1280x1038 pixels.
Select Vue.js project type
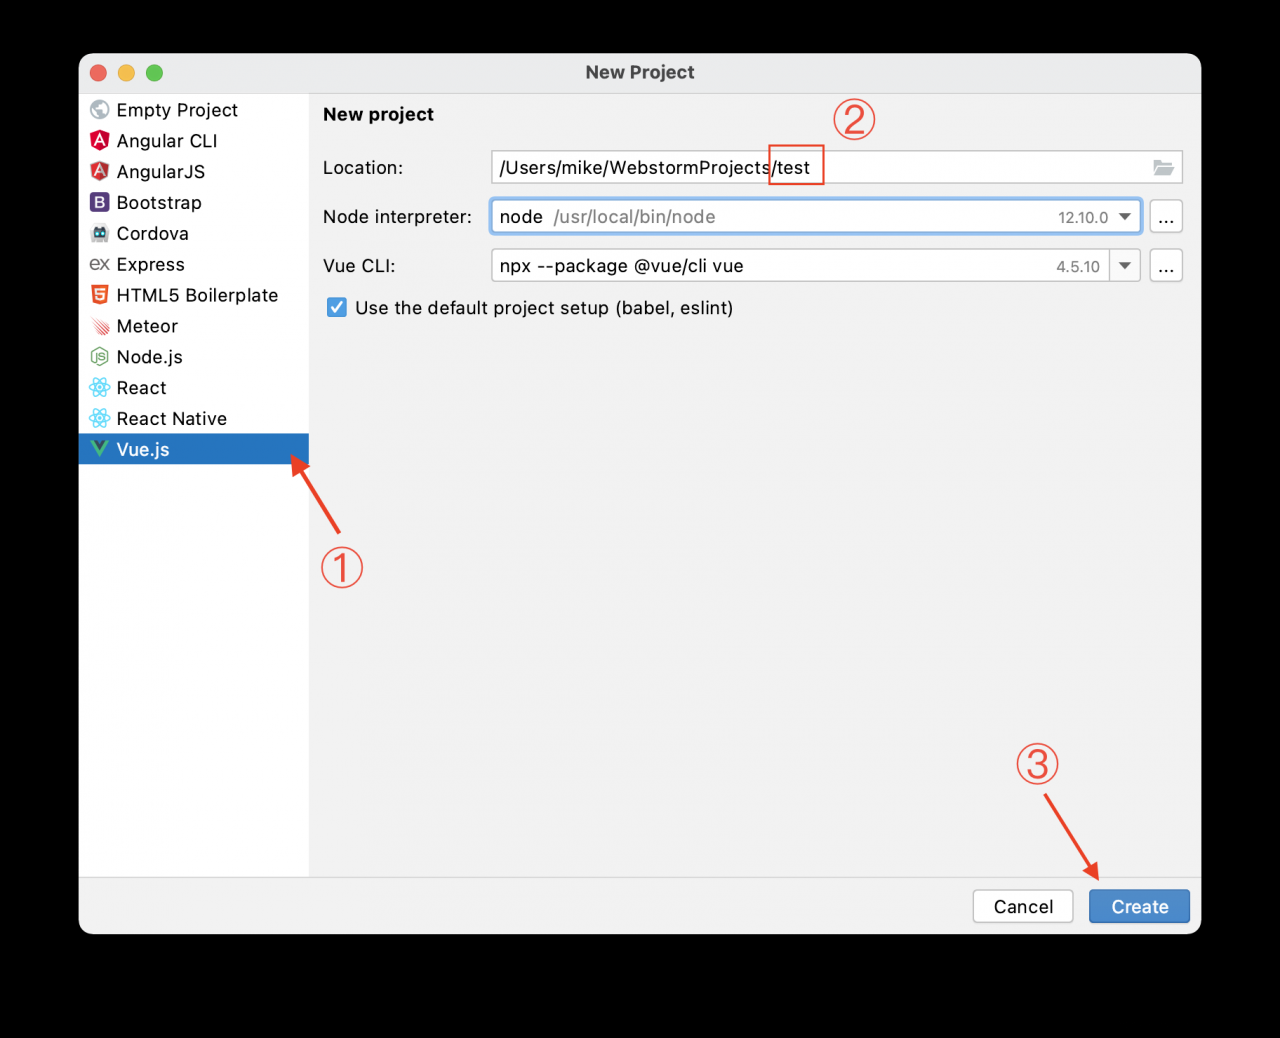pyautogui.click(x=194, y=449)
